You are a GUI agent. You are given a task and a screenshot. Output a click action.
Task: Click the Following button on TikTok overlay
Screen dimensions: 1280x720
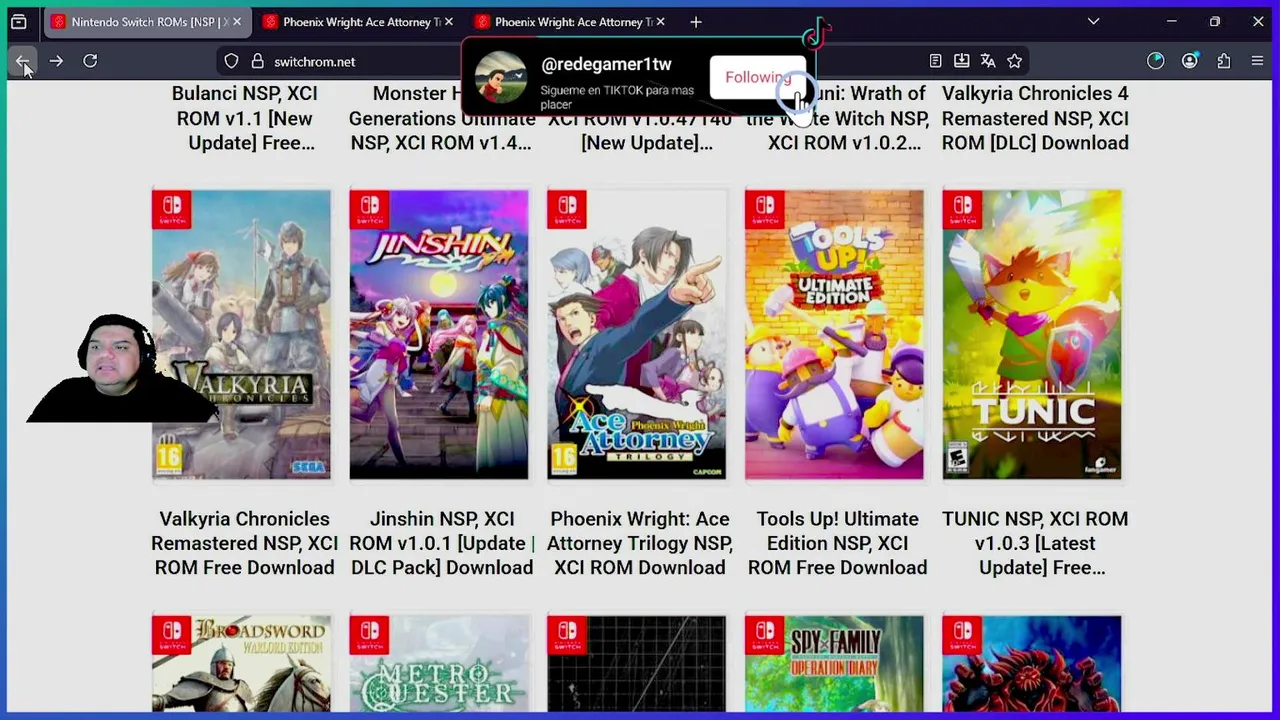pos(758,78)
